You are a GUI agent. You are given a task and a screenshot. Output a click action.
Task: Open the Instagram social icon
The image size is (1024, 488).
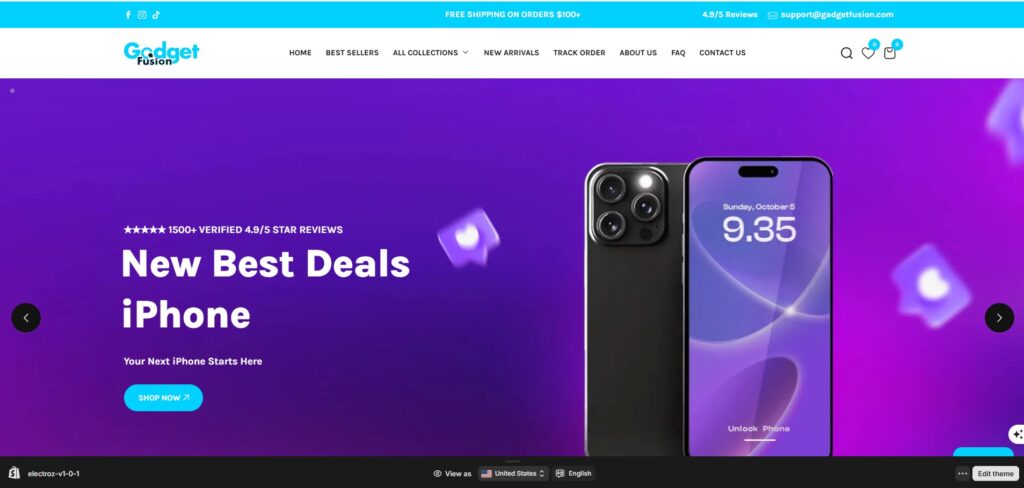tap(142, 15)
